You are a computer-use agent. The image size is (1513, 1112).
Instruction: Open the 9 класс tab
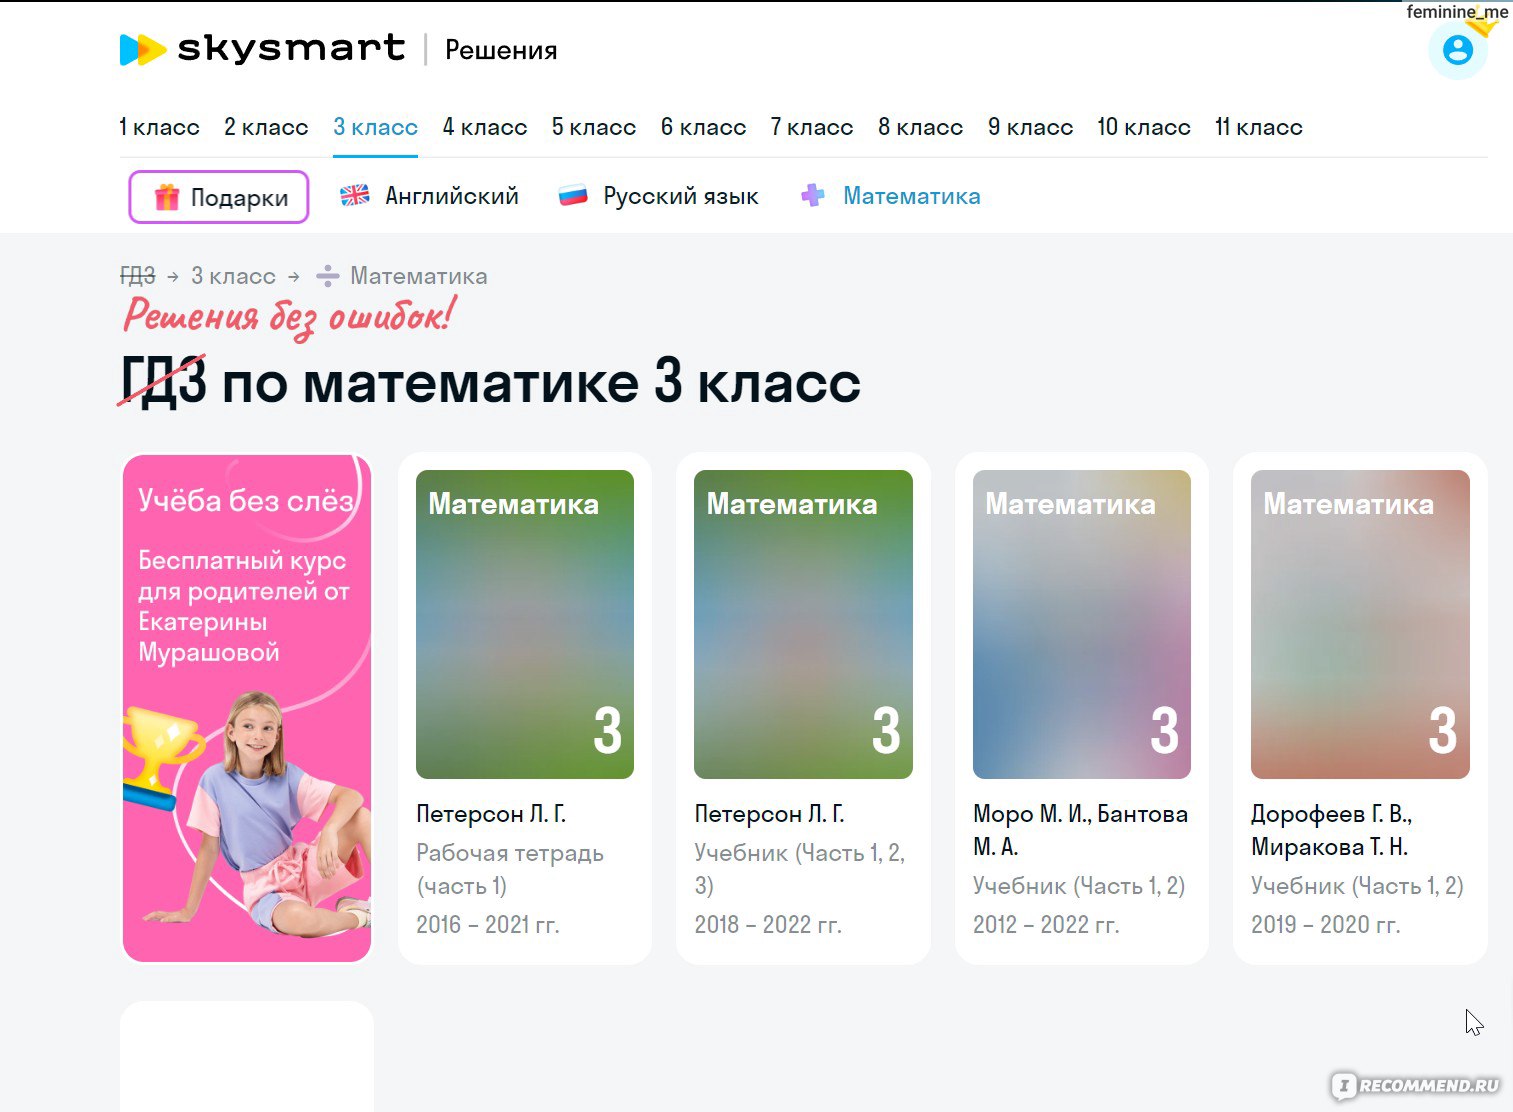1030,127
